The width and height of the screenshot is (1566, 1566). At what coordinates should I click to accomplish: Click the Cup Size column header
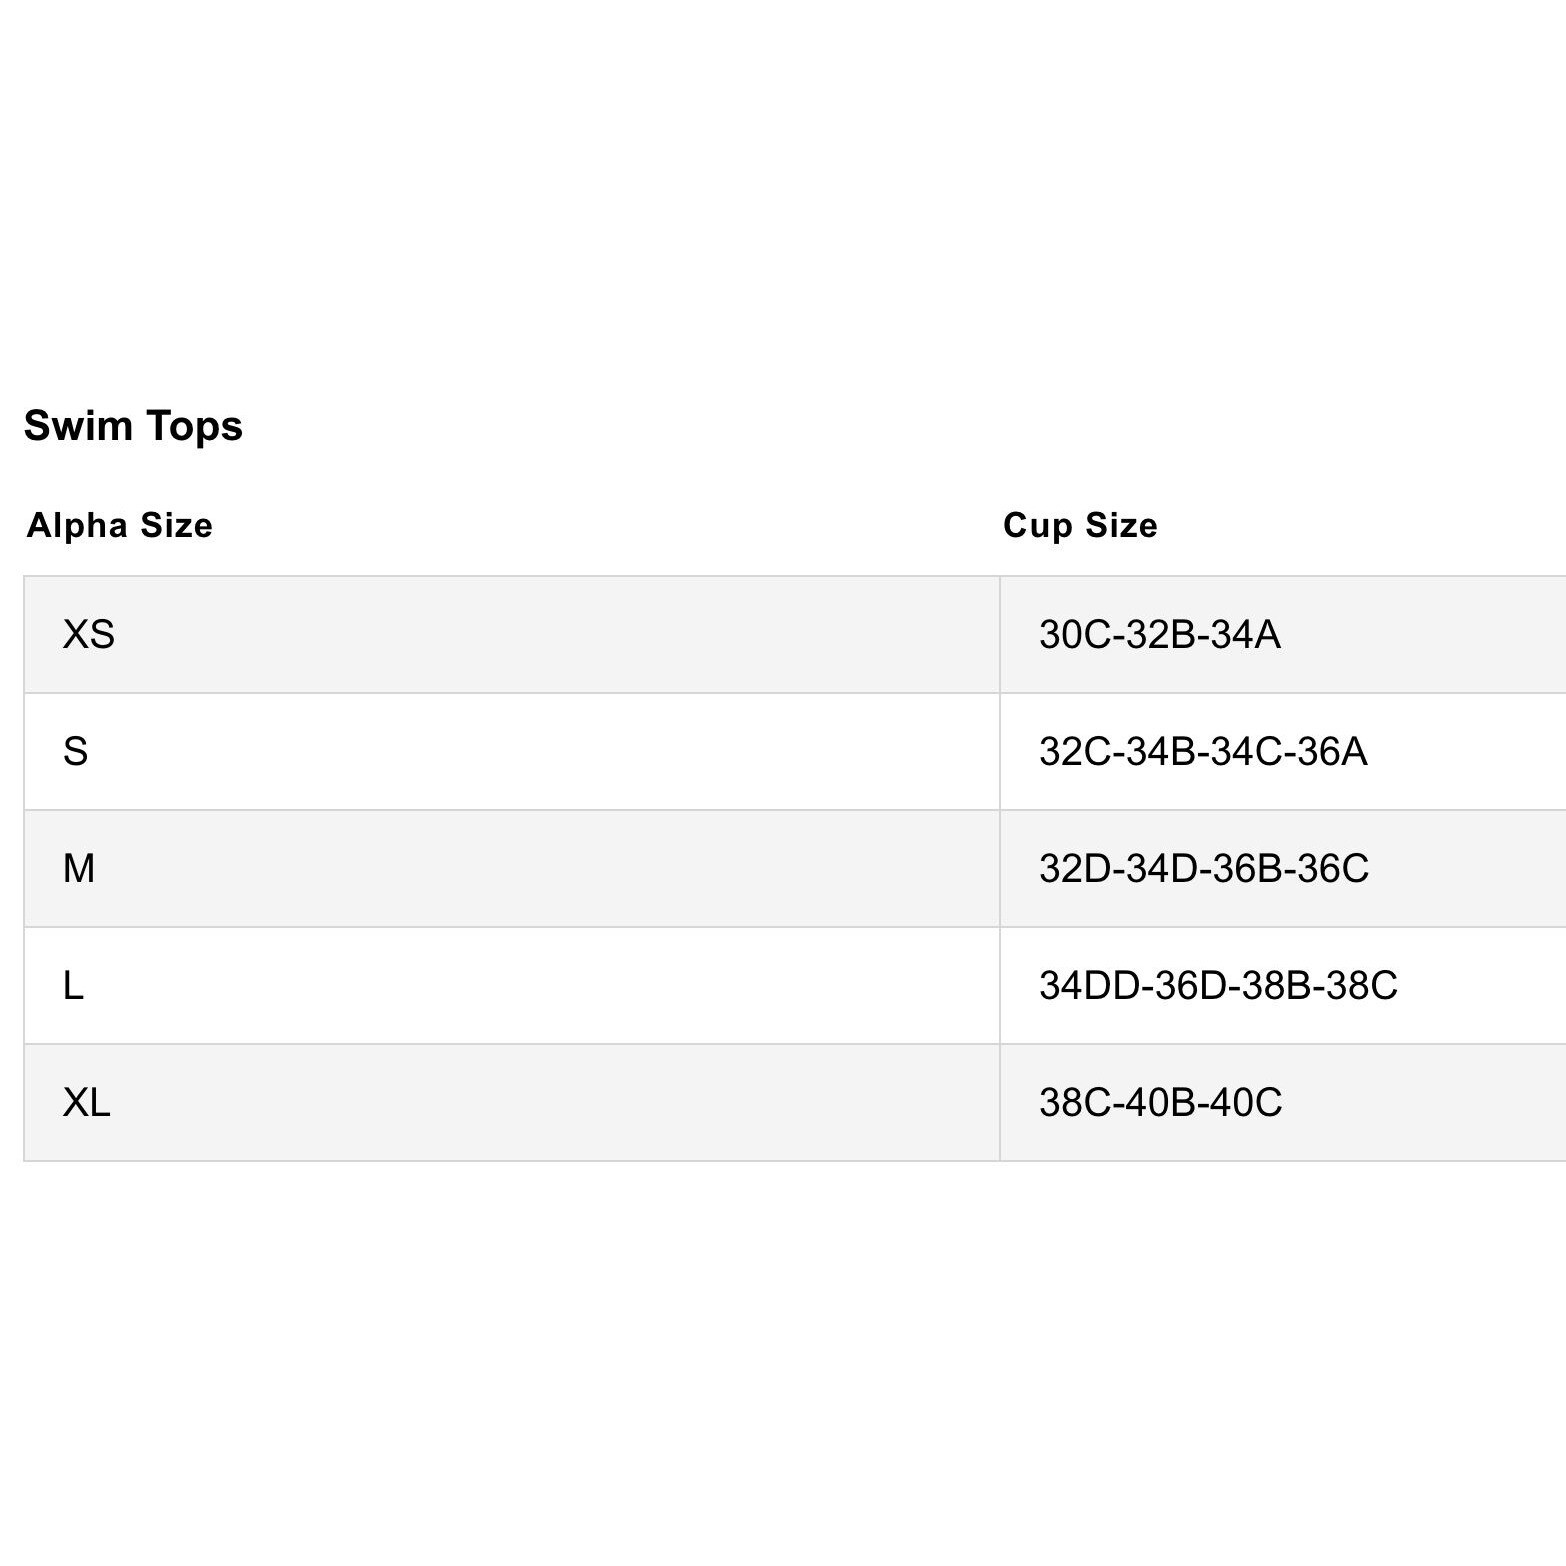[1080, 525]
